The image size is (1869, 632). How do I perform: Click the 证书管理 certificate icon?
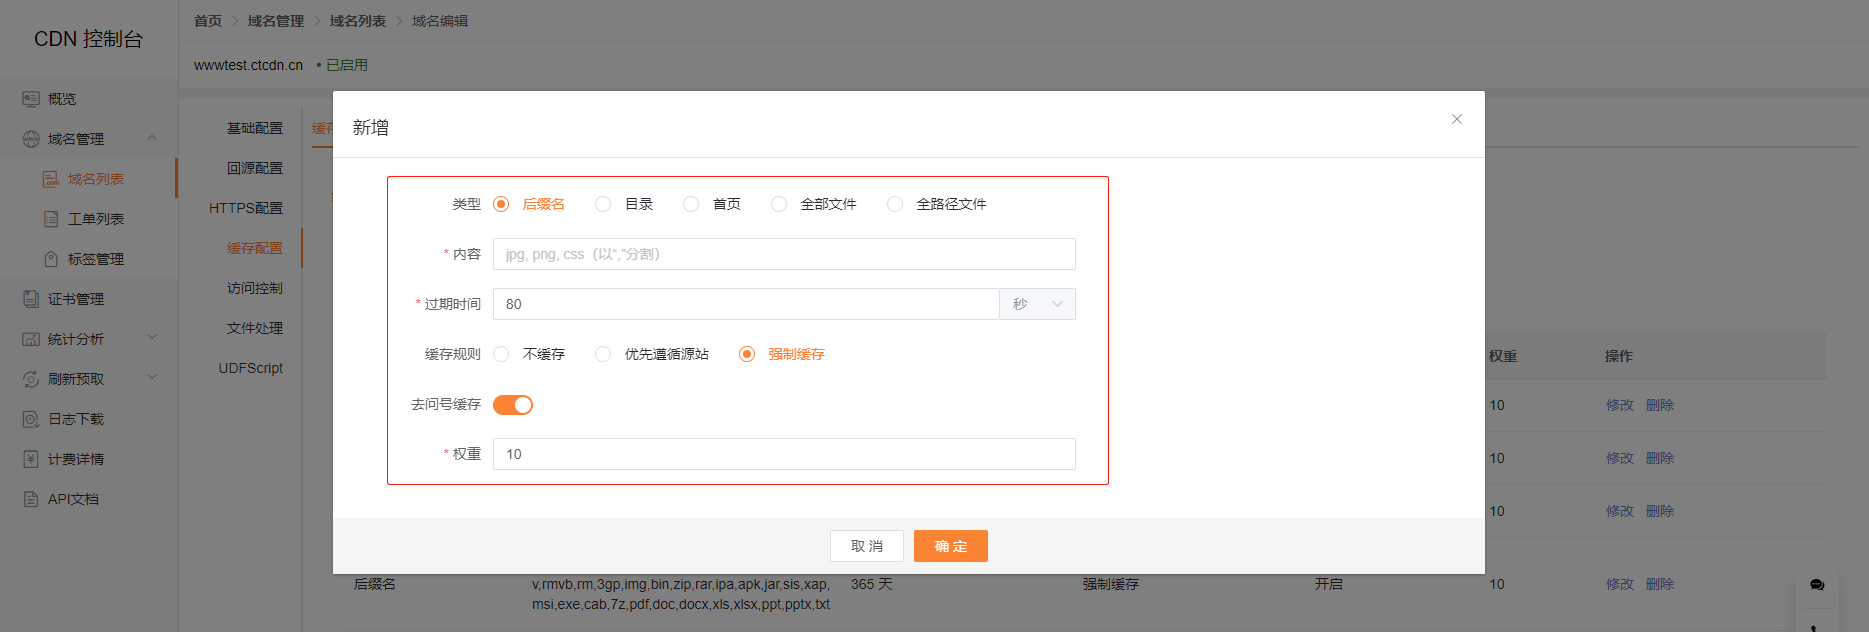[31, 299]
